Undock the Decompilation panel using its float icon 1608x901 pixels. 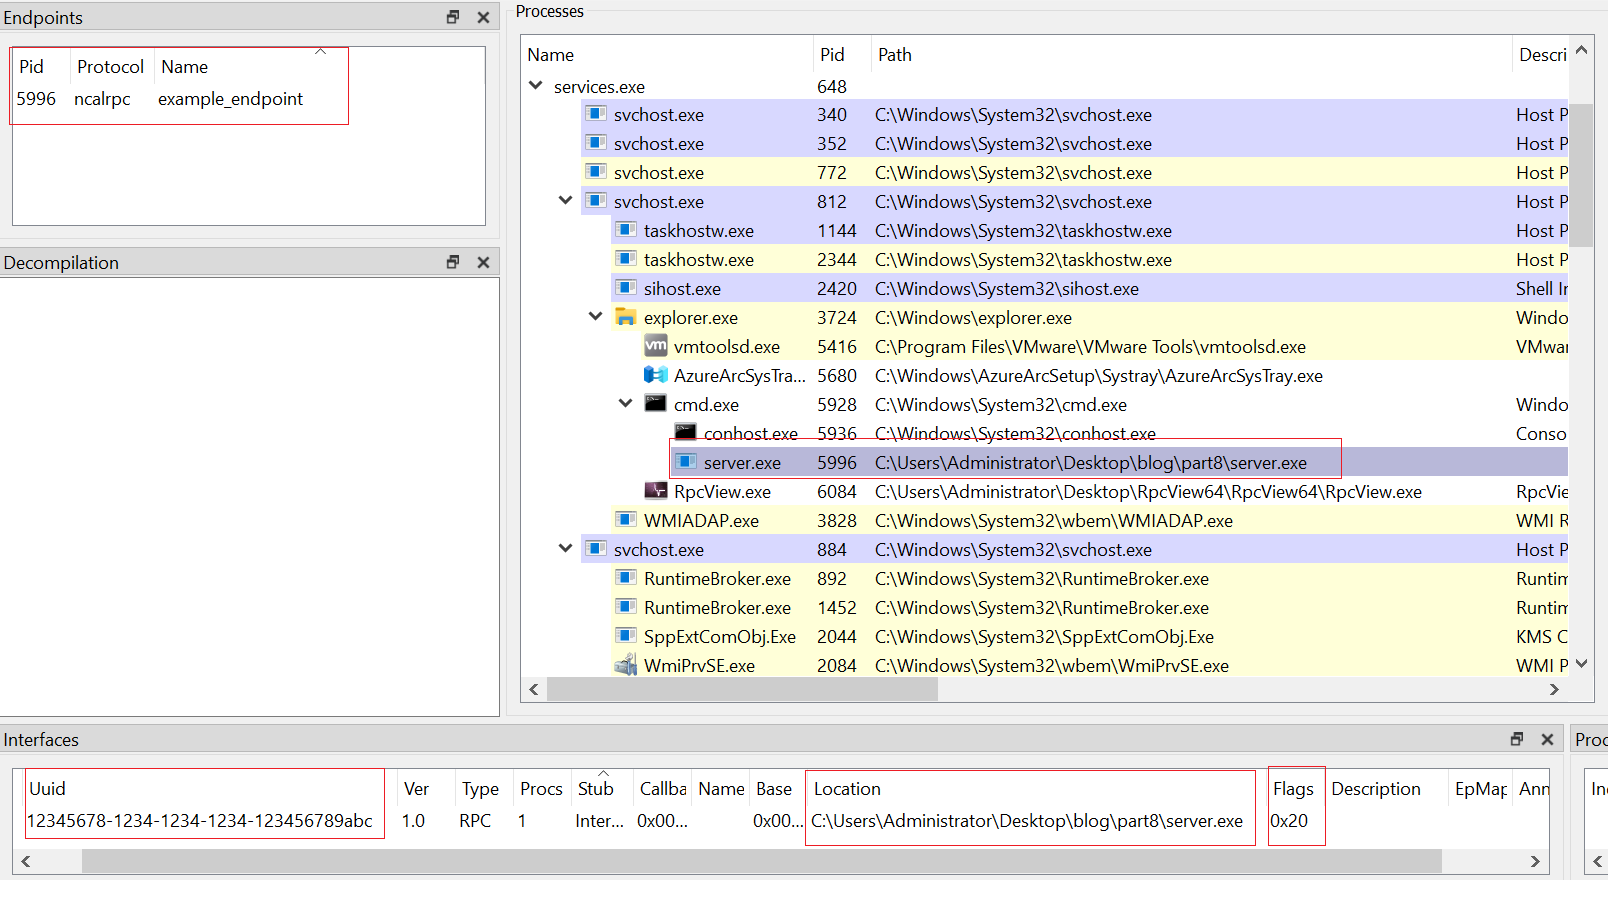tap(453, 262)
